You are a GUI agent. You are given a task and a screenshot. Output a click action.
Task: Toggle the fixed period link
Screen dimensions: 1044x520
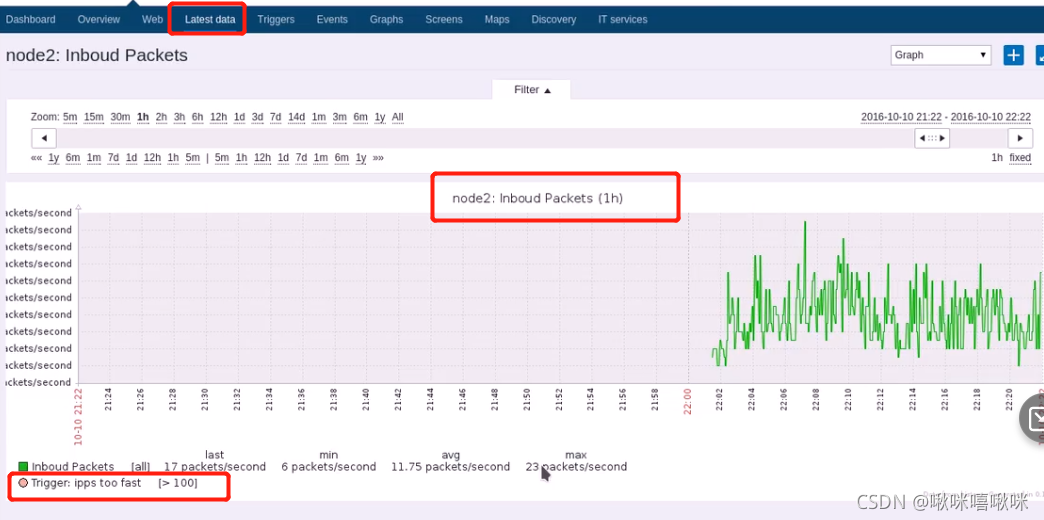click(1020, 158)
